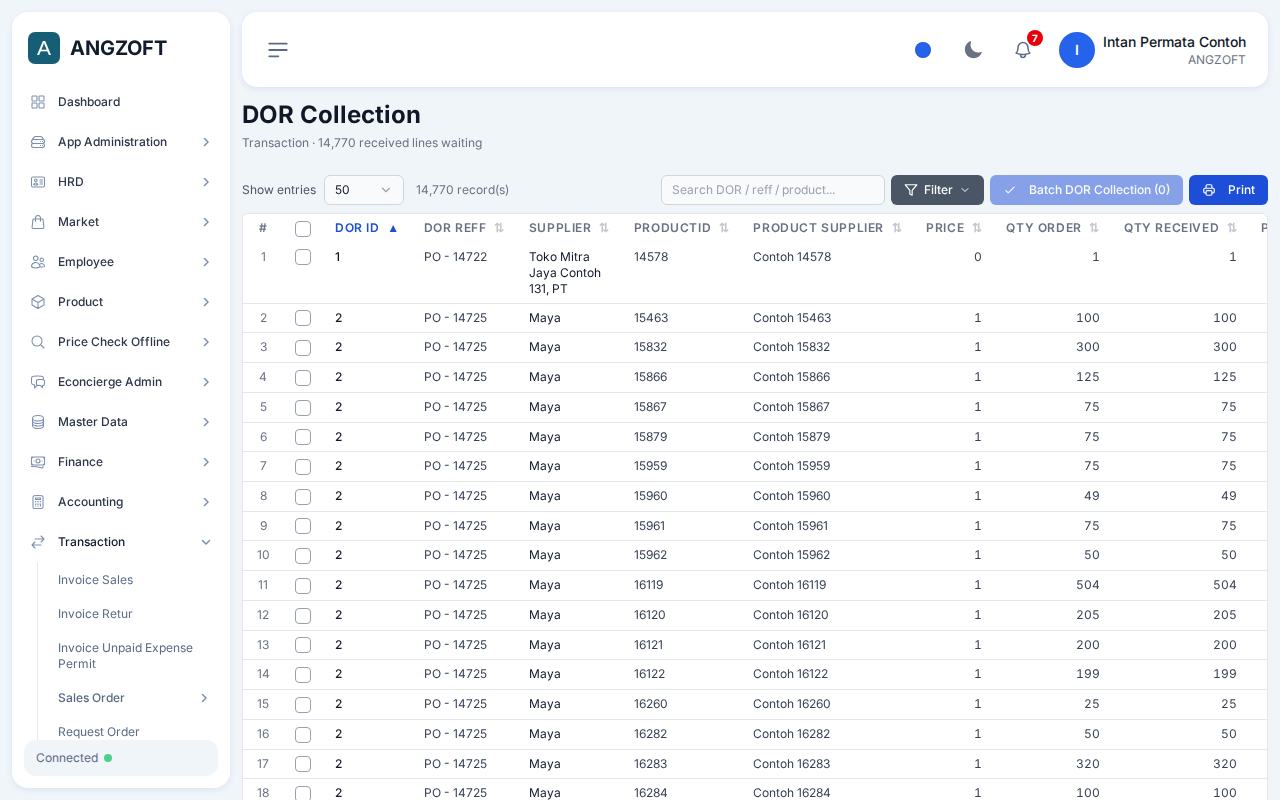Open the Invoice Sales menu item
This screenshot has height=800, width=1280.
pos(95,580)
